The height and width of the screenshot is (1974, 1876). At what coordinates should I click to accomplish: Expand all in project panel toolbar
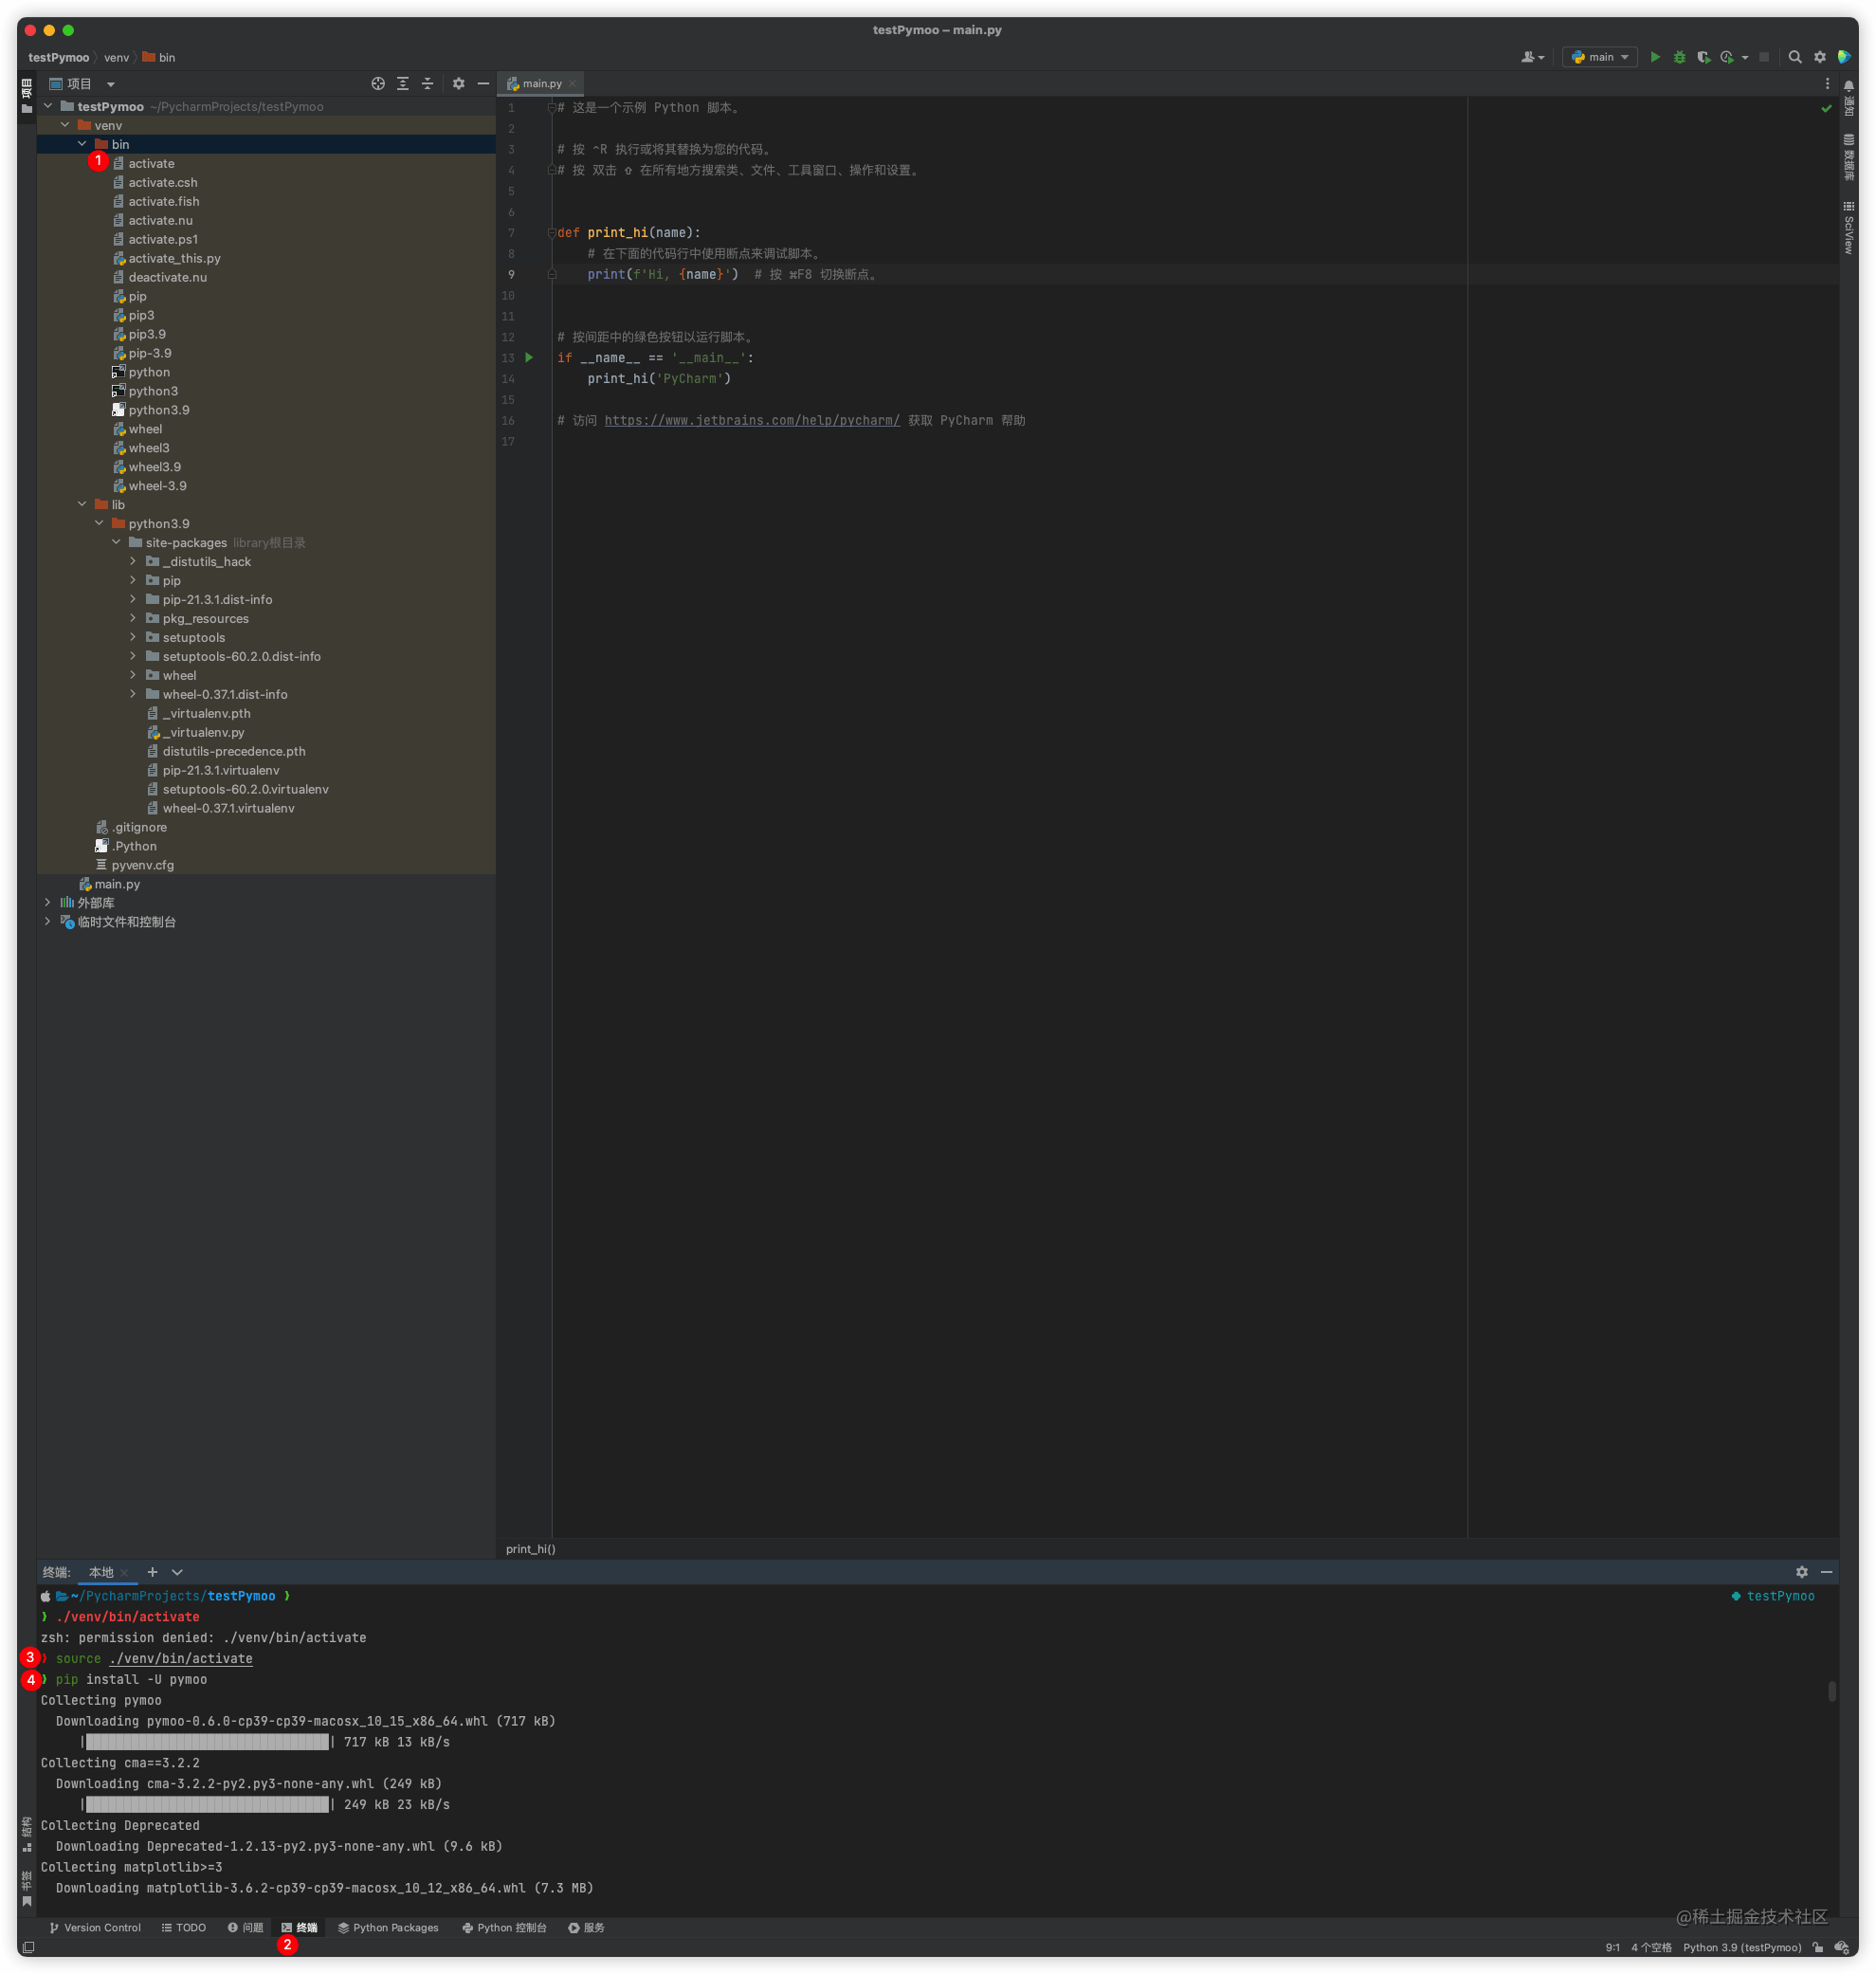point(403,84)
